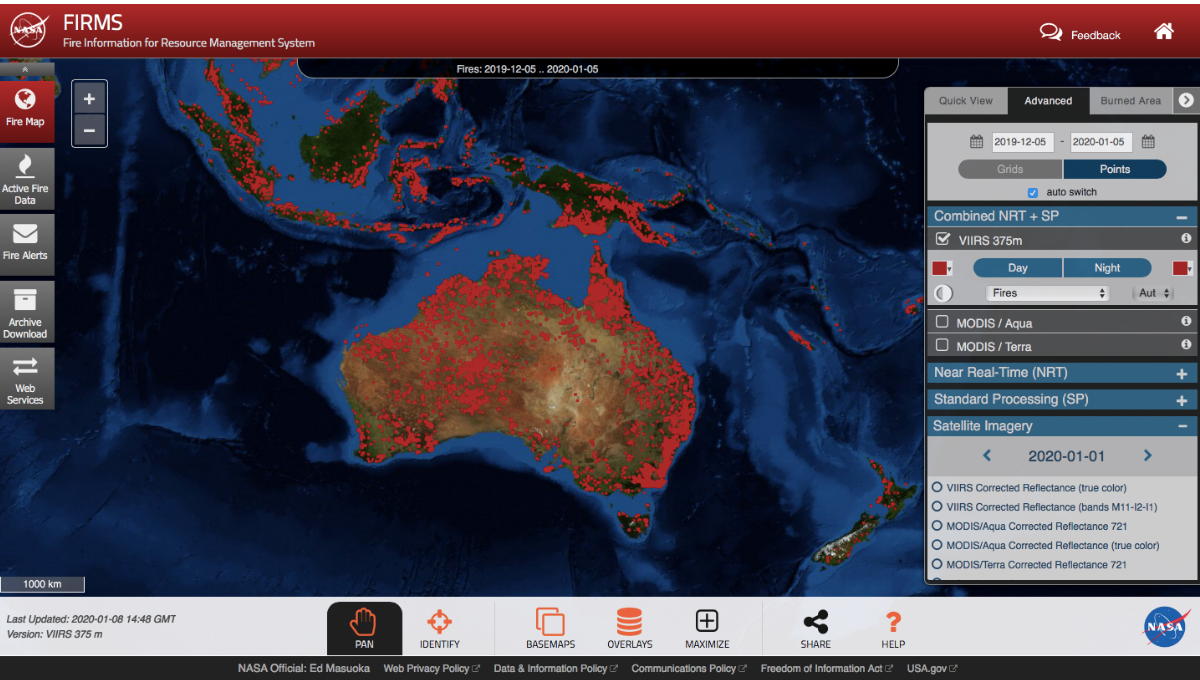Screen dimensions: 1200x680
Task: Switch to the Burned Area tab
Action: 1131,101
